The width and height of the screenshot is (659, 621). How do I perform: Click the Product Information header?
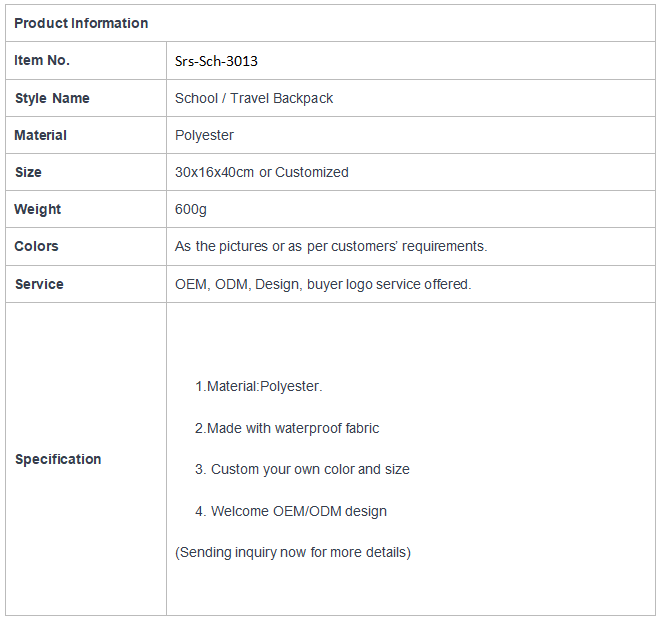[x=81, y=23]
